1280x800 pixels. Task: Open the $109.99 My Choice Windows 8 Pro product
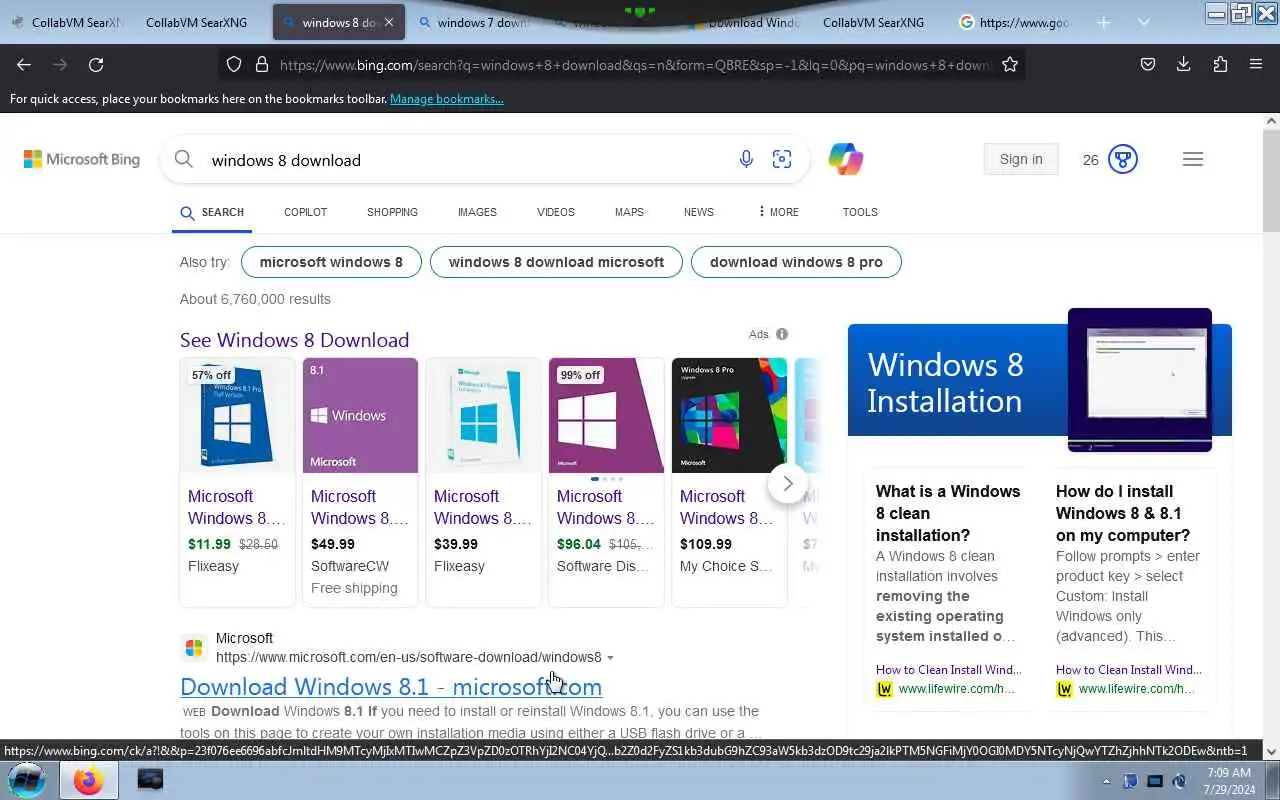(729, 482)
